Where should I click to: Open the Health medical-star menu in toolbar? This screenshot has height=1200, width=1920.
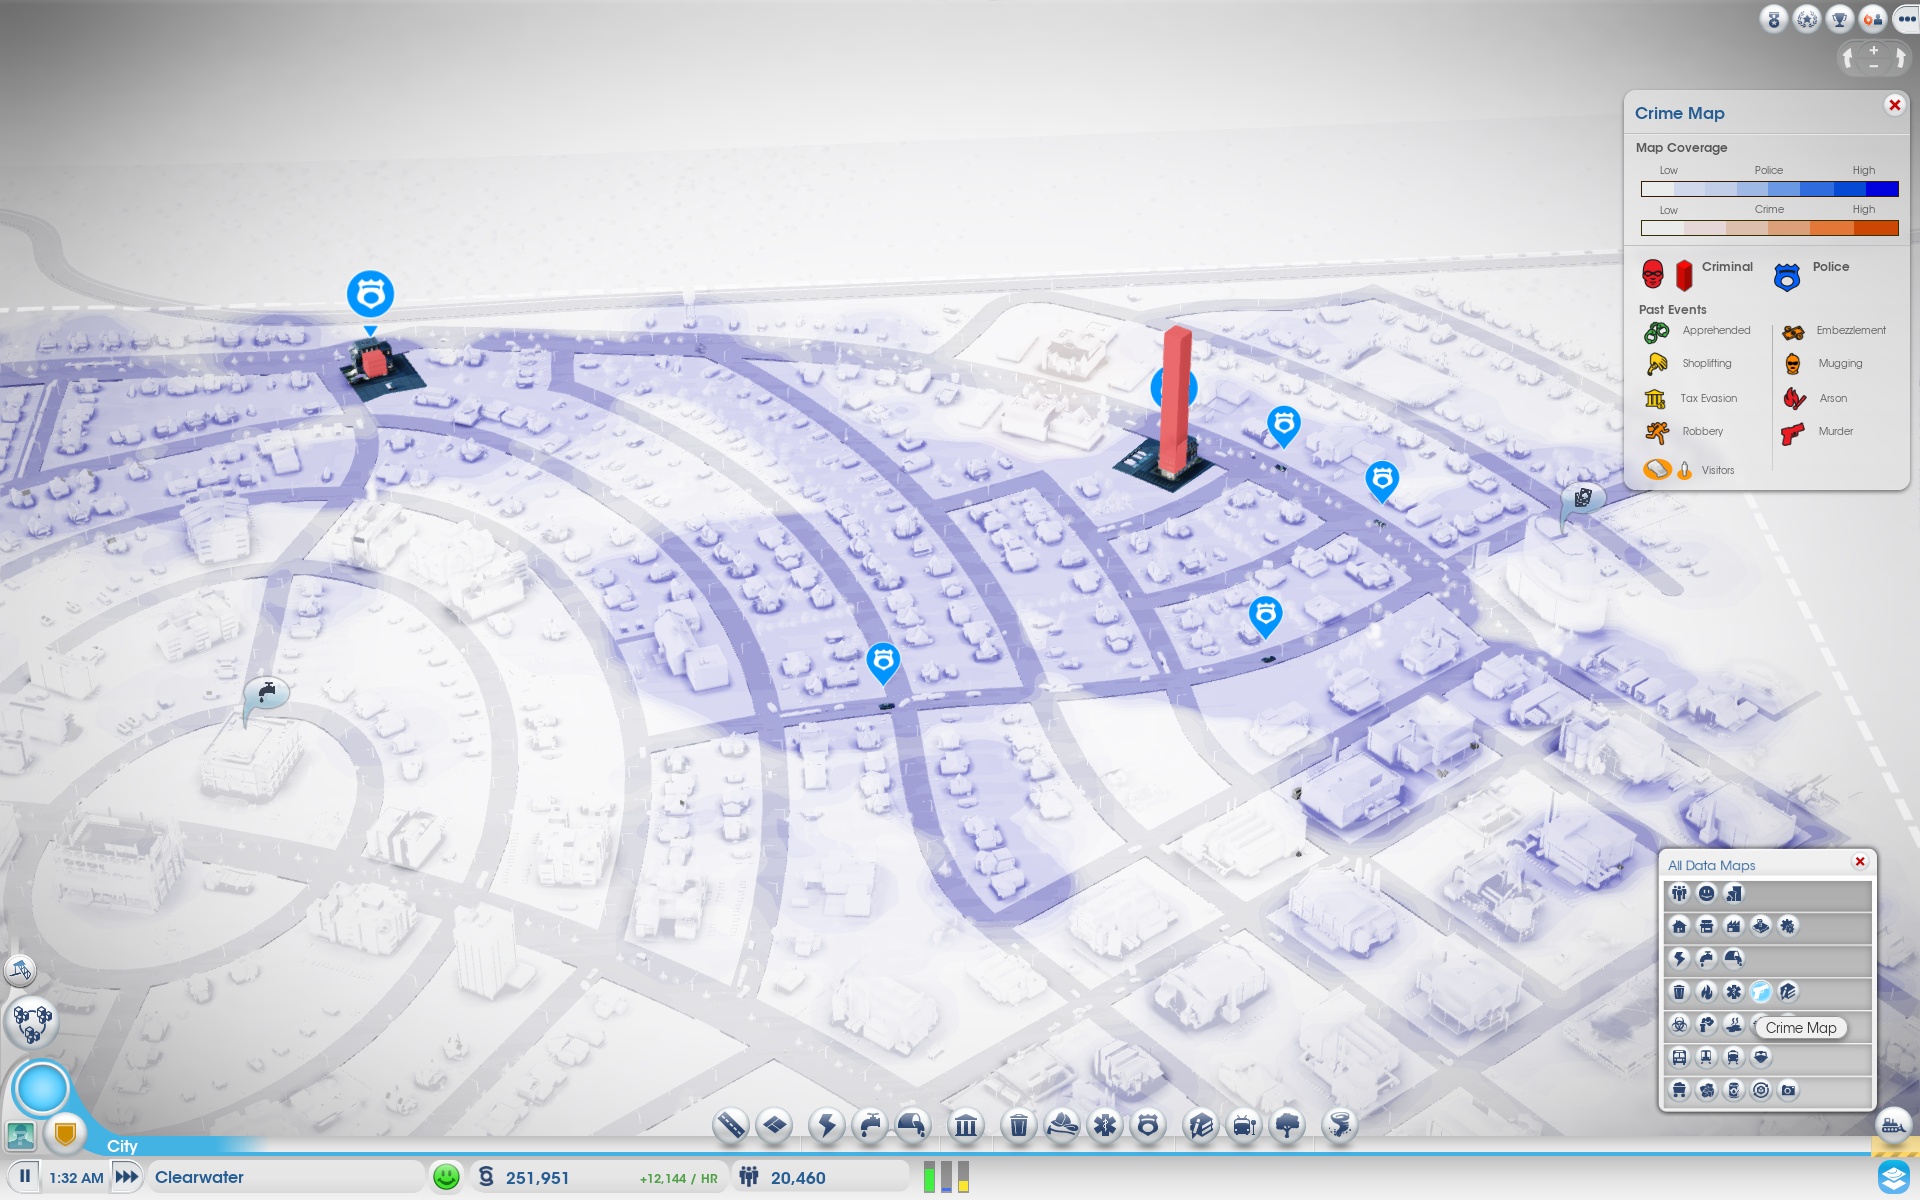click(1105, 1126)
